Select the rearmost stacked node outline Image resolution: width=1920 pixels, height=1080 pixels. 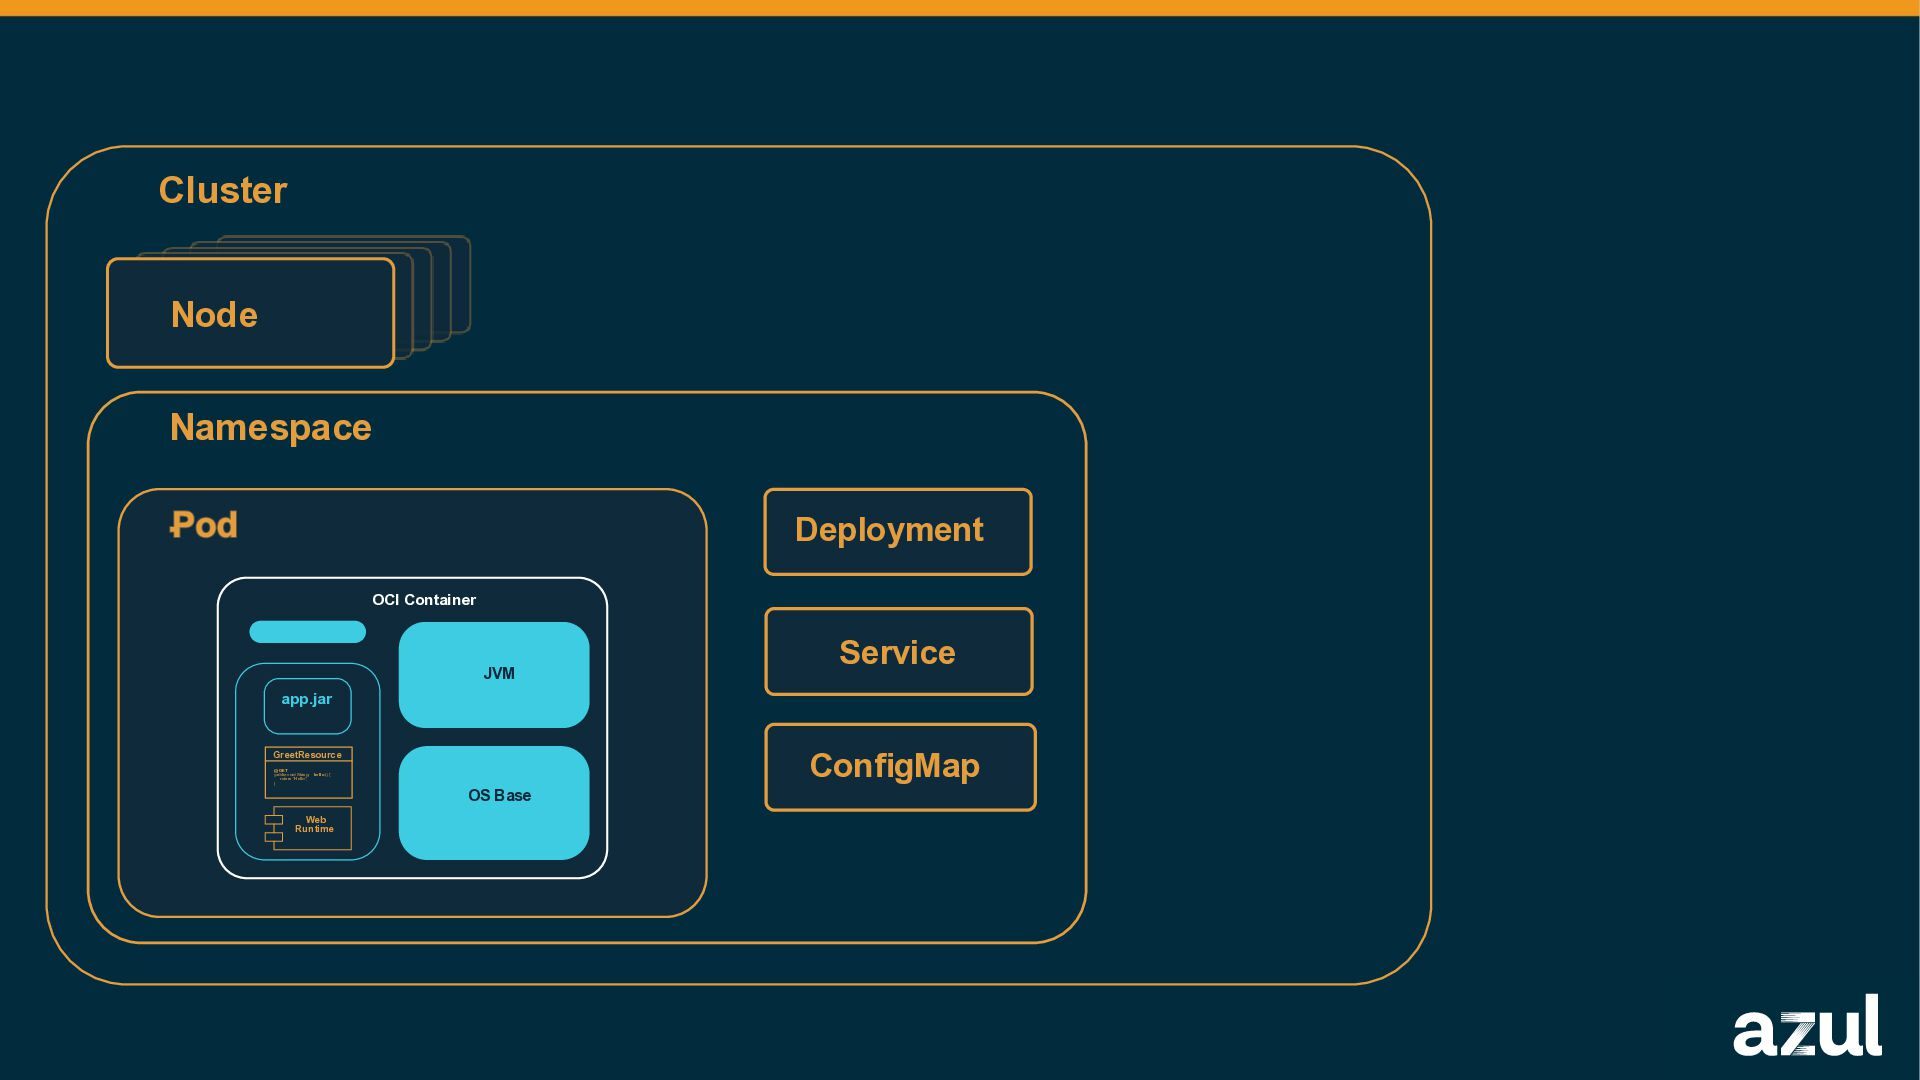click(461, 284)
